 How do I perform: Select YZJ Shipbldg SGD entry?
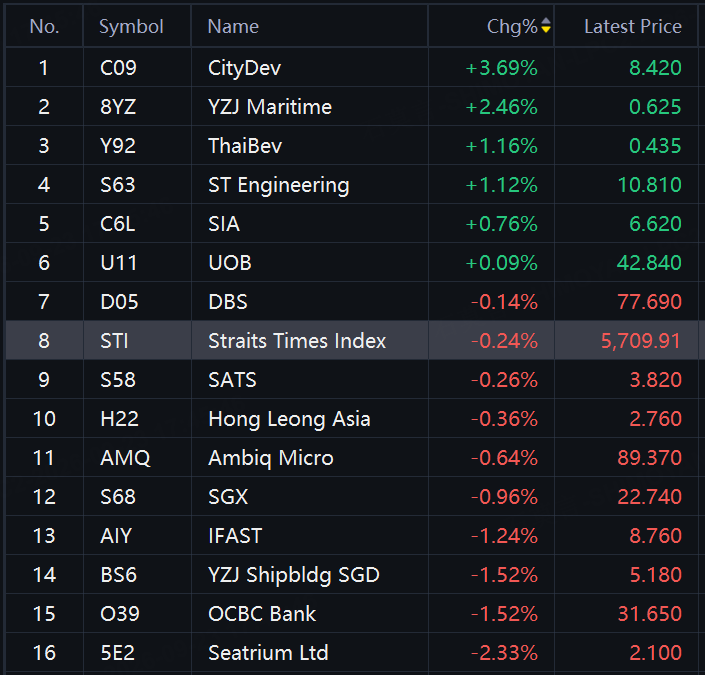[352, 575]
